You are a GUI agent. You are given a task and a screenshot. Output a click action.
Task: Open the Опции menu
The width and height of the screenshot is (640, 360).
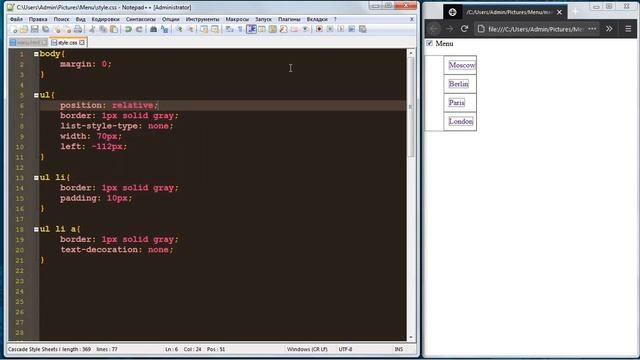[x=171, y=19]
